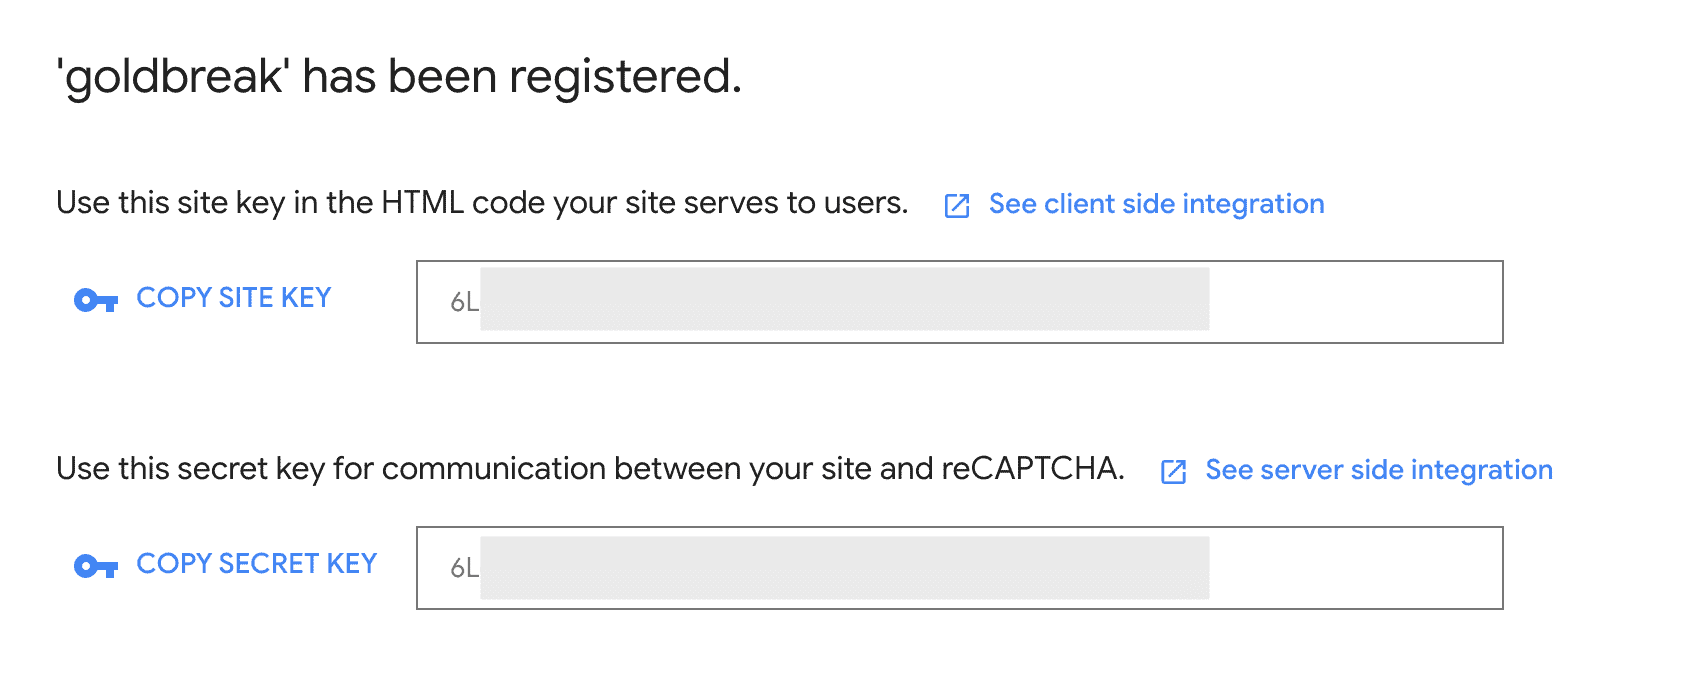The image size is (1702, 696).
Task: Click the secret key communication instruction text
Action: point(590,469)
